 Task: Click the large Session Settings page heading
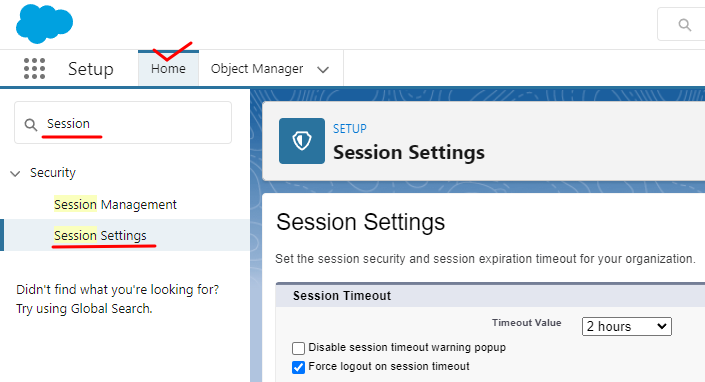pos(361,222)
